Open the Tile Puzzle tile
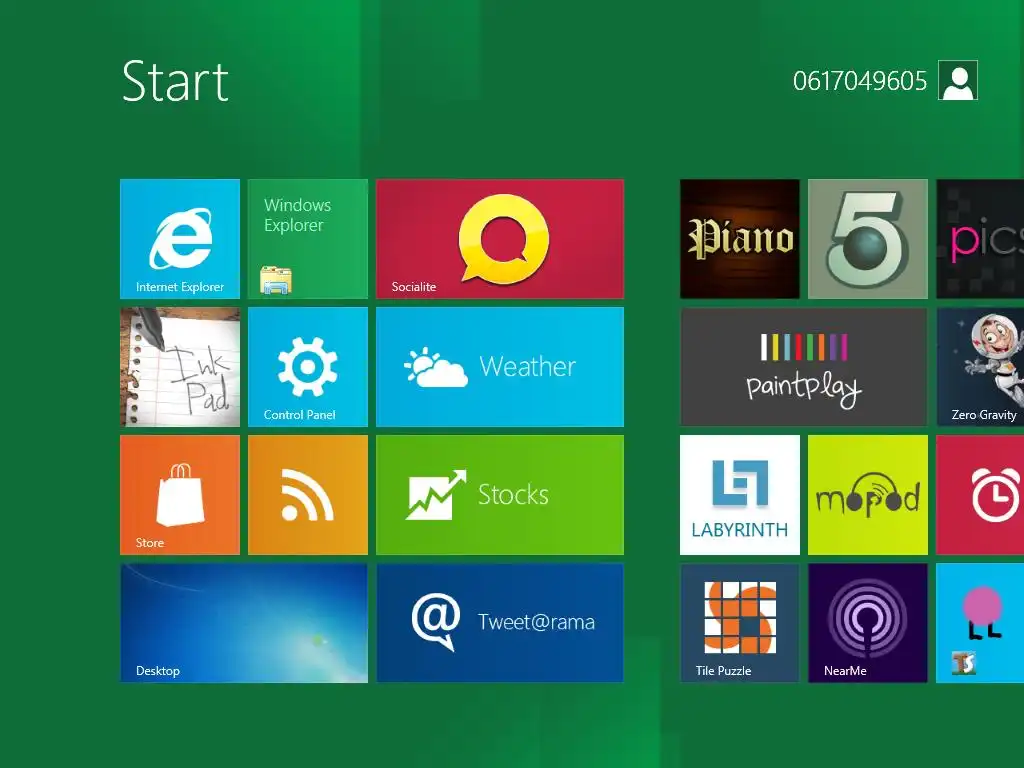This screenshot has height=768, width=1024. 739,623
